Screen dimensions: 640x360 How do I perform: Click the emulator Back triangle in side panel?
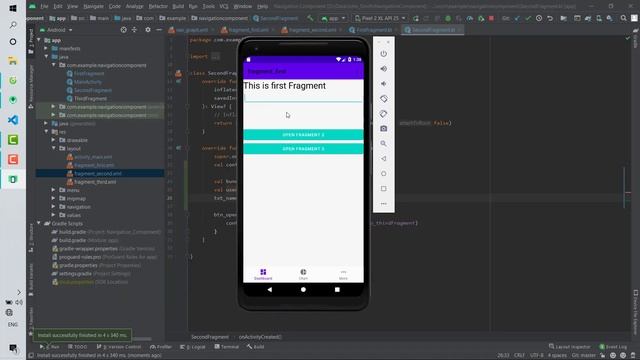pyautogui.click(x=383, y=159)
